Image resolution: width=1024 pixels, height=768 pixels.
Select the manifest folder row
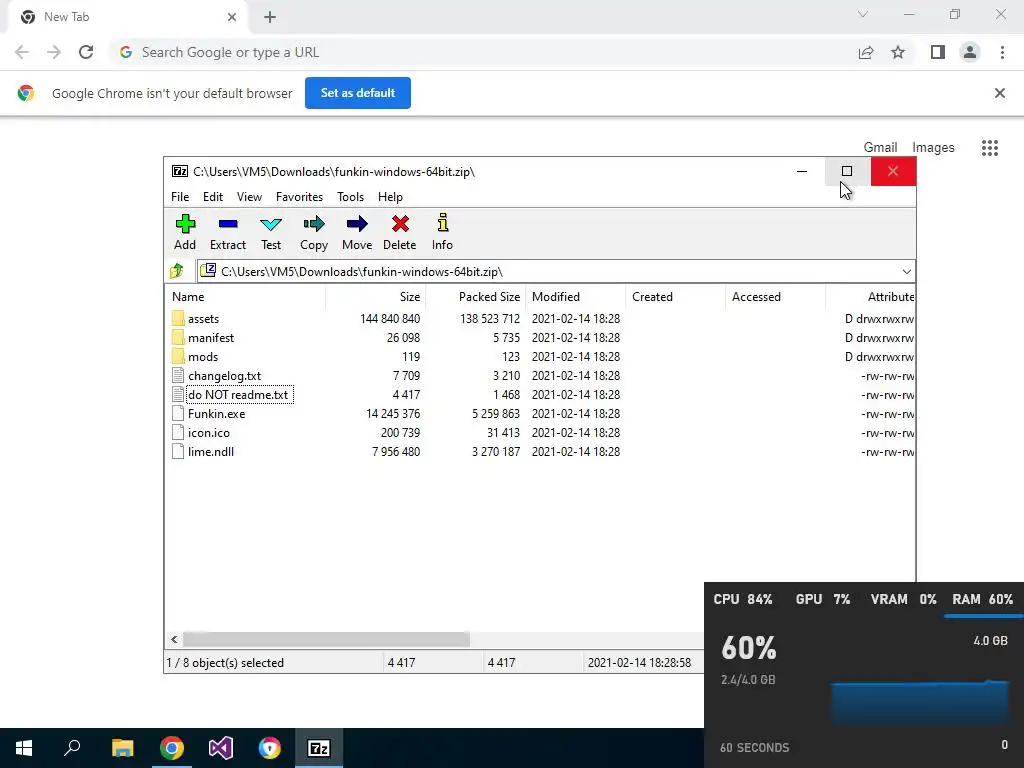(540, 338)
